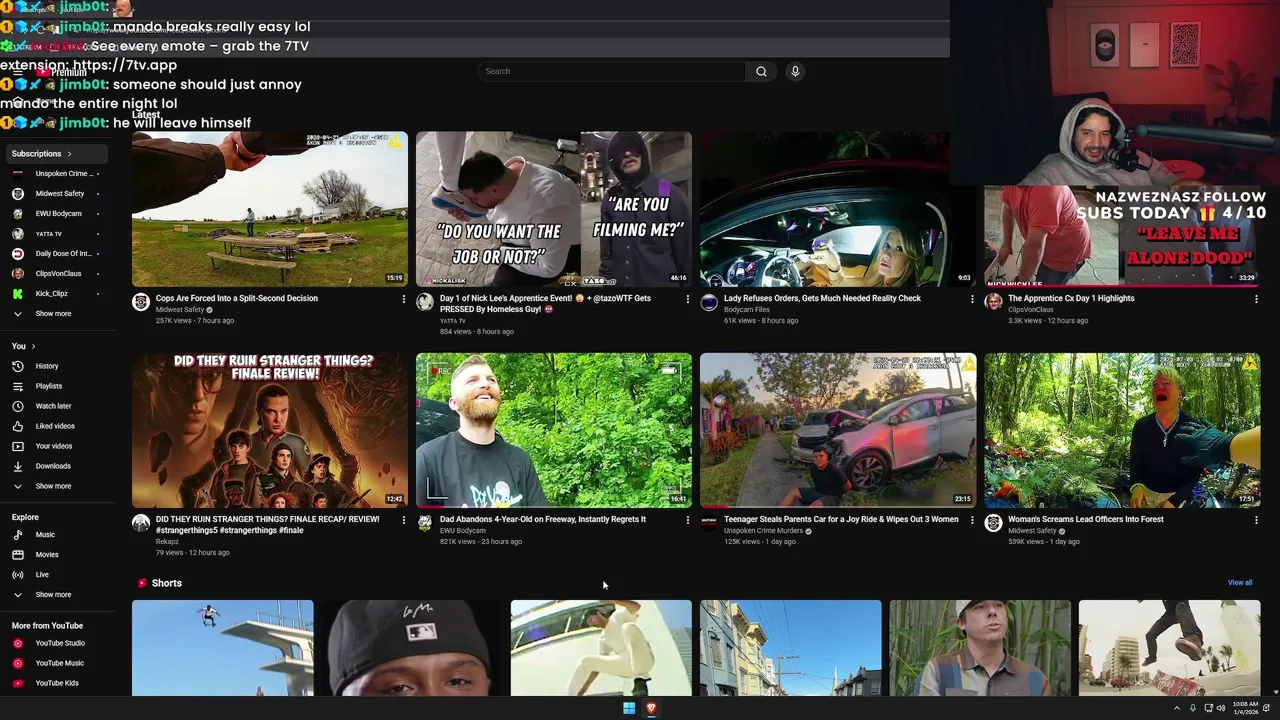Open the Short showing a man in a black cap

point(412,648)
